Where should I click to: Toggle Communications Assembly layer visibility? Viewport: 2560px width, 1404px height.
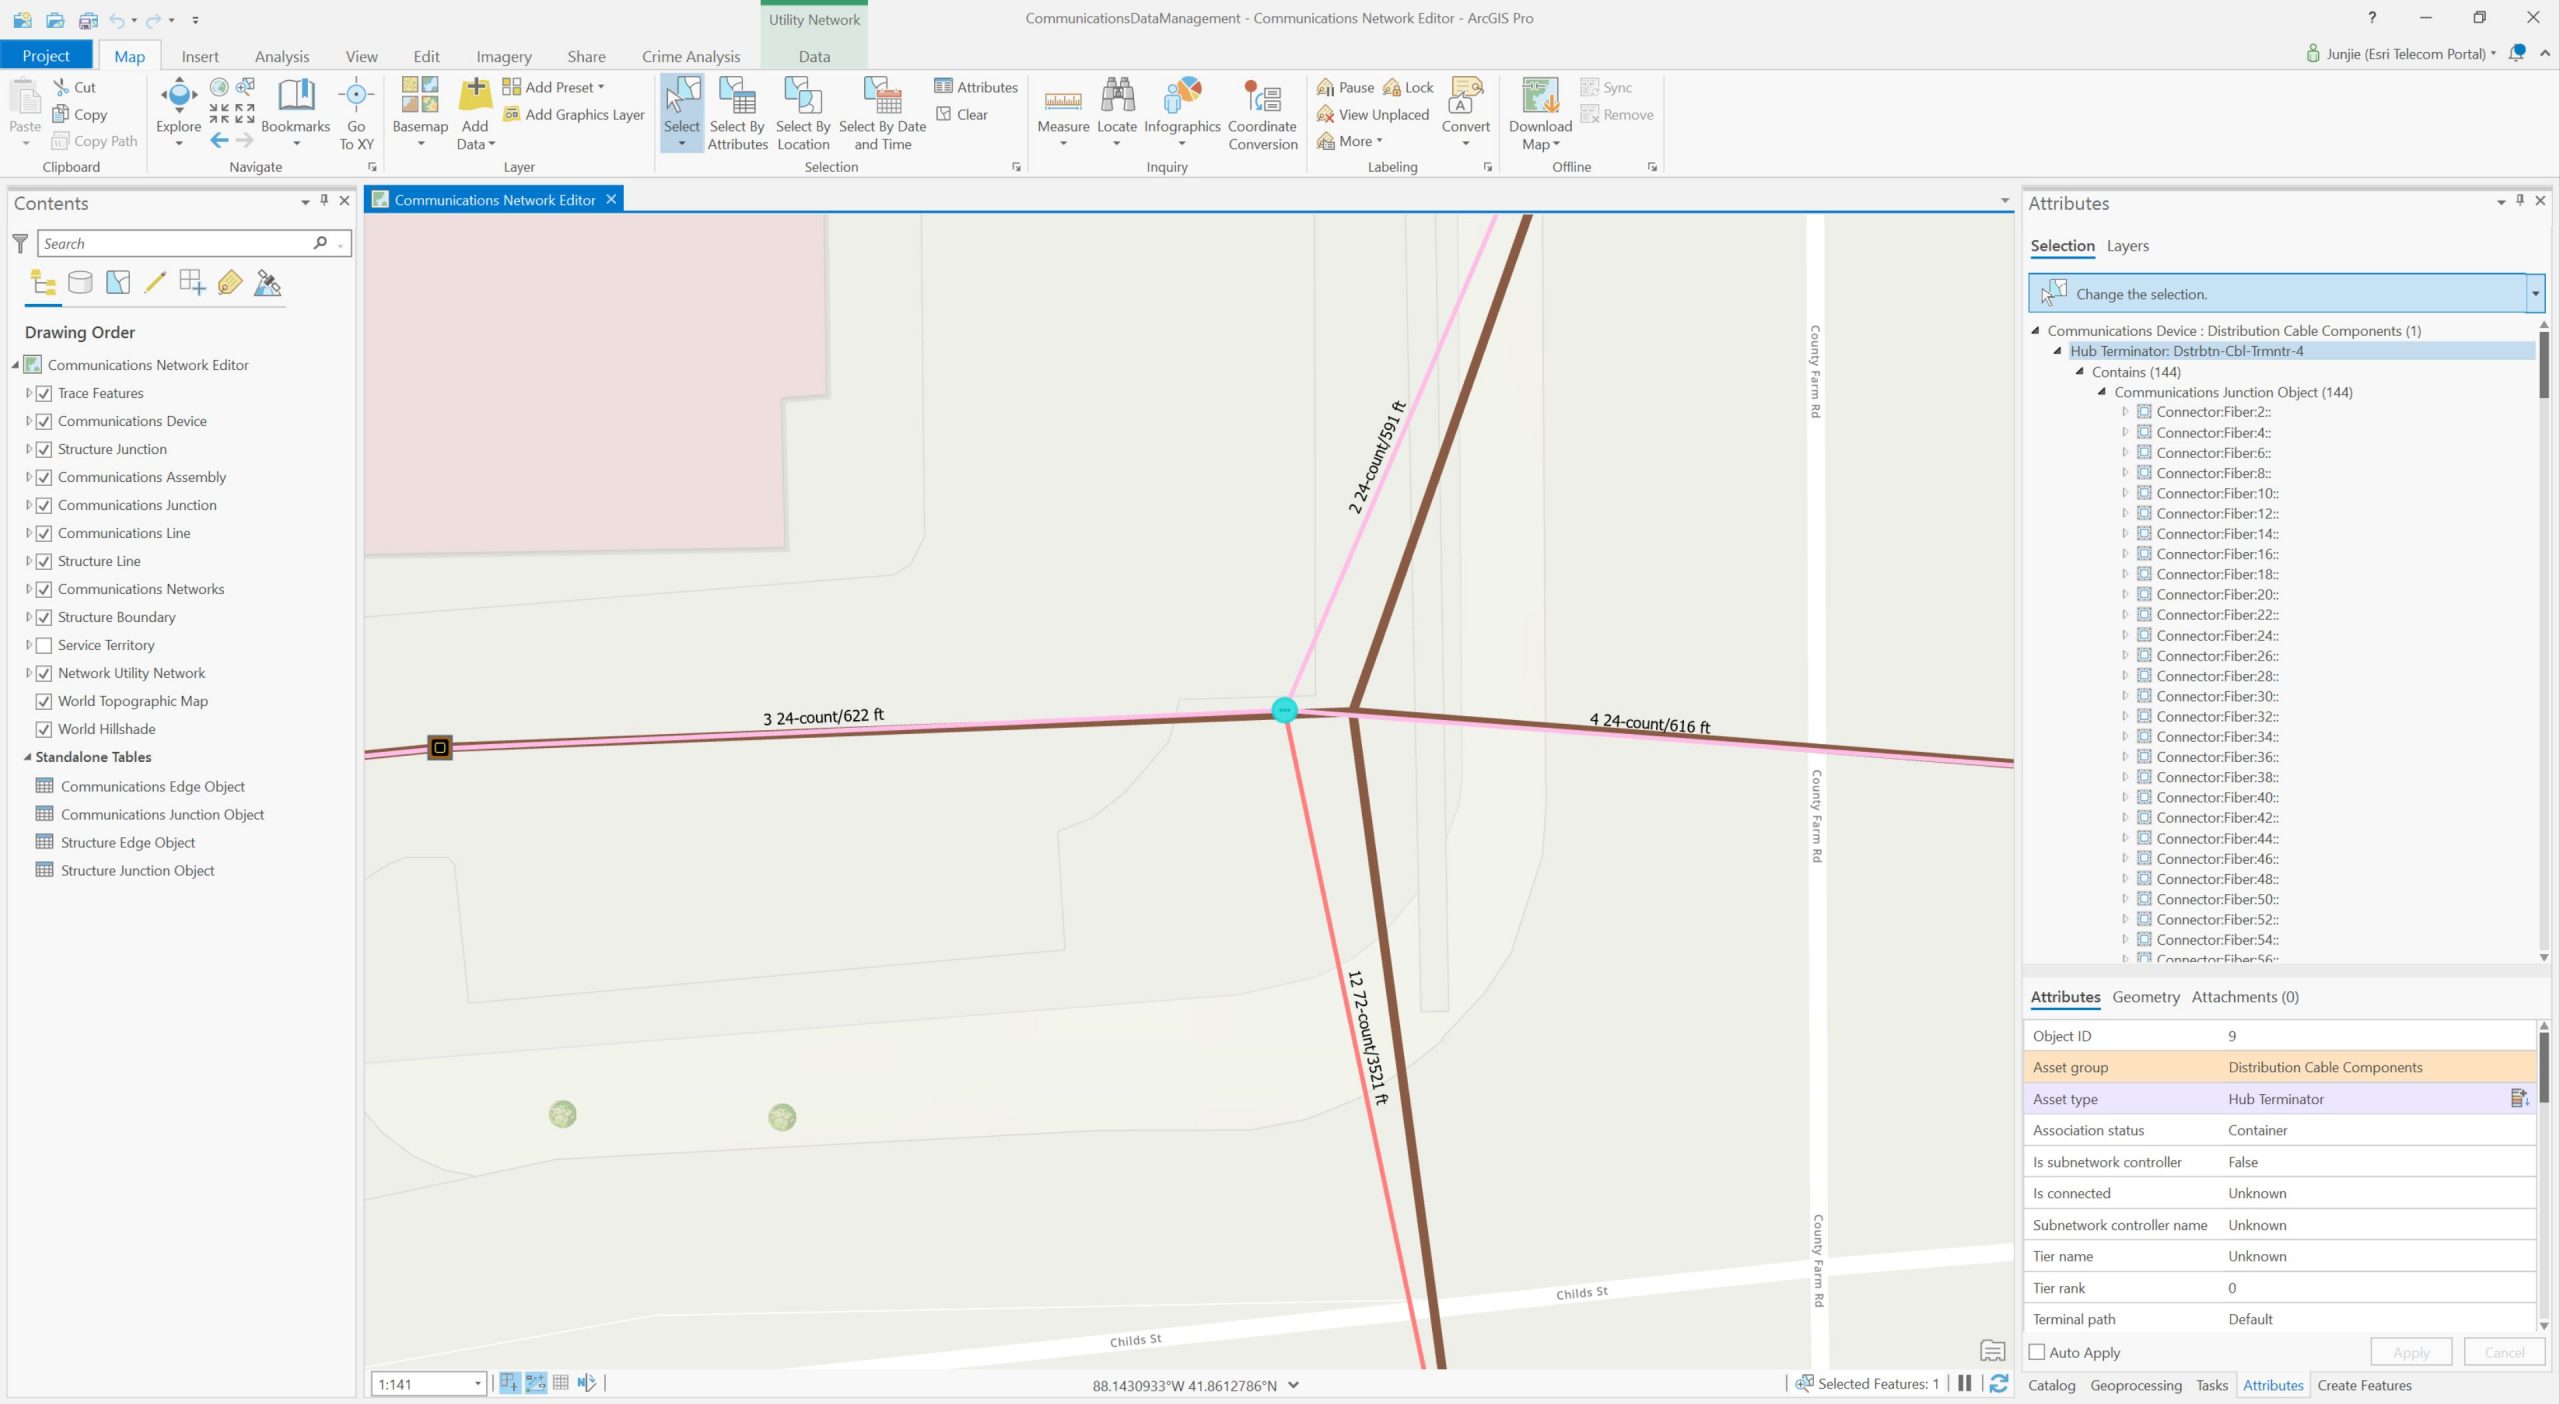pos(44,477)
